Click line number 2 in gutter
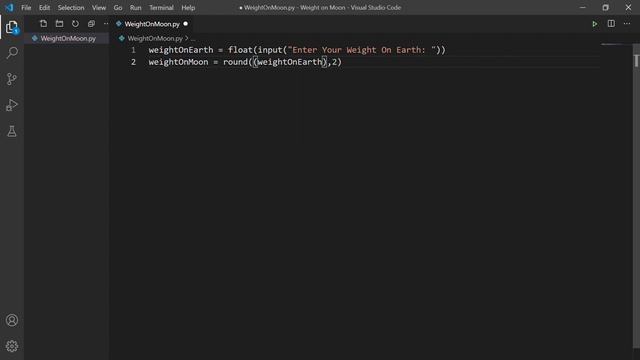The height and width of the screenshot is (360, 640). [x=133, y=62]
